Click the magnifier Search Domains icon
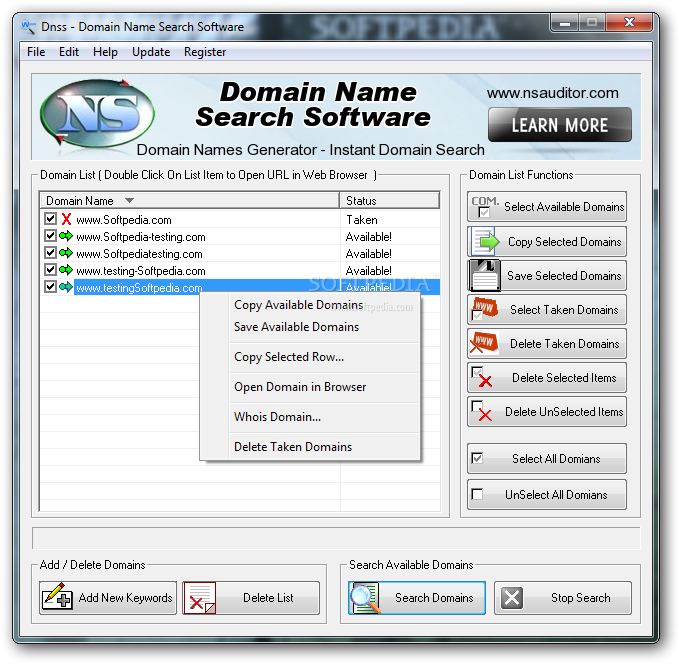Viewport: 680px width, 664px height. [365, 598]
